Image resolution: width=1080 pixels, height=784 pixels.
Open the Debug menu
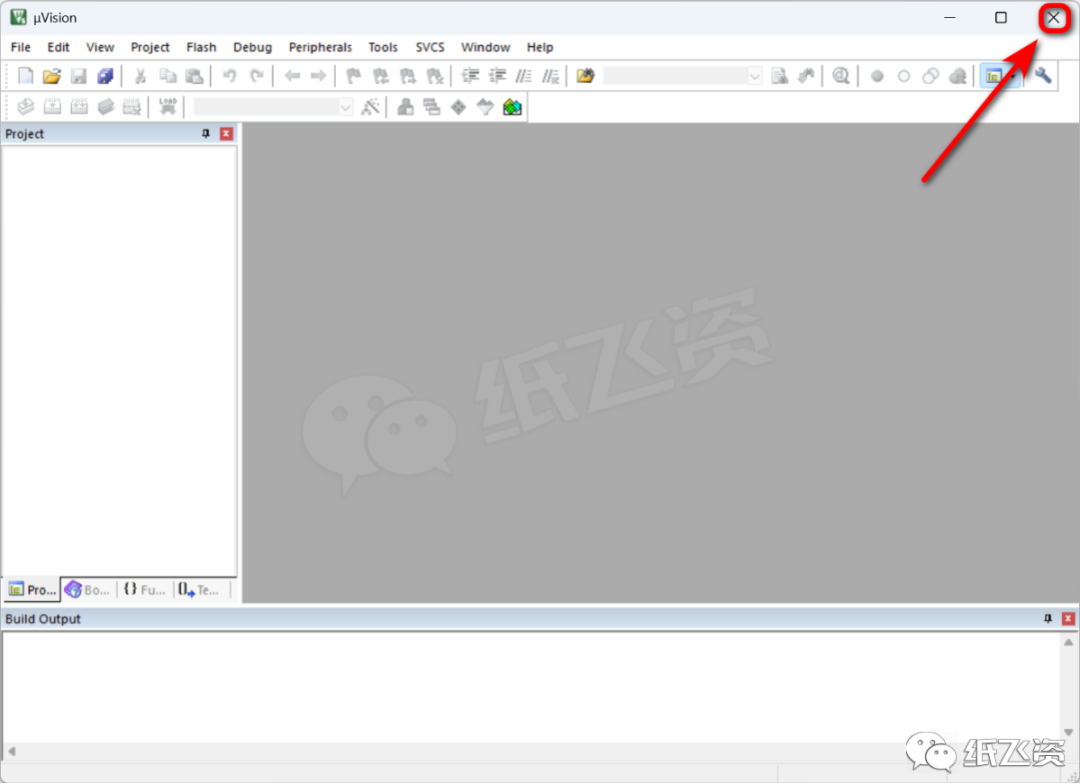tap(253, 47)
